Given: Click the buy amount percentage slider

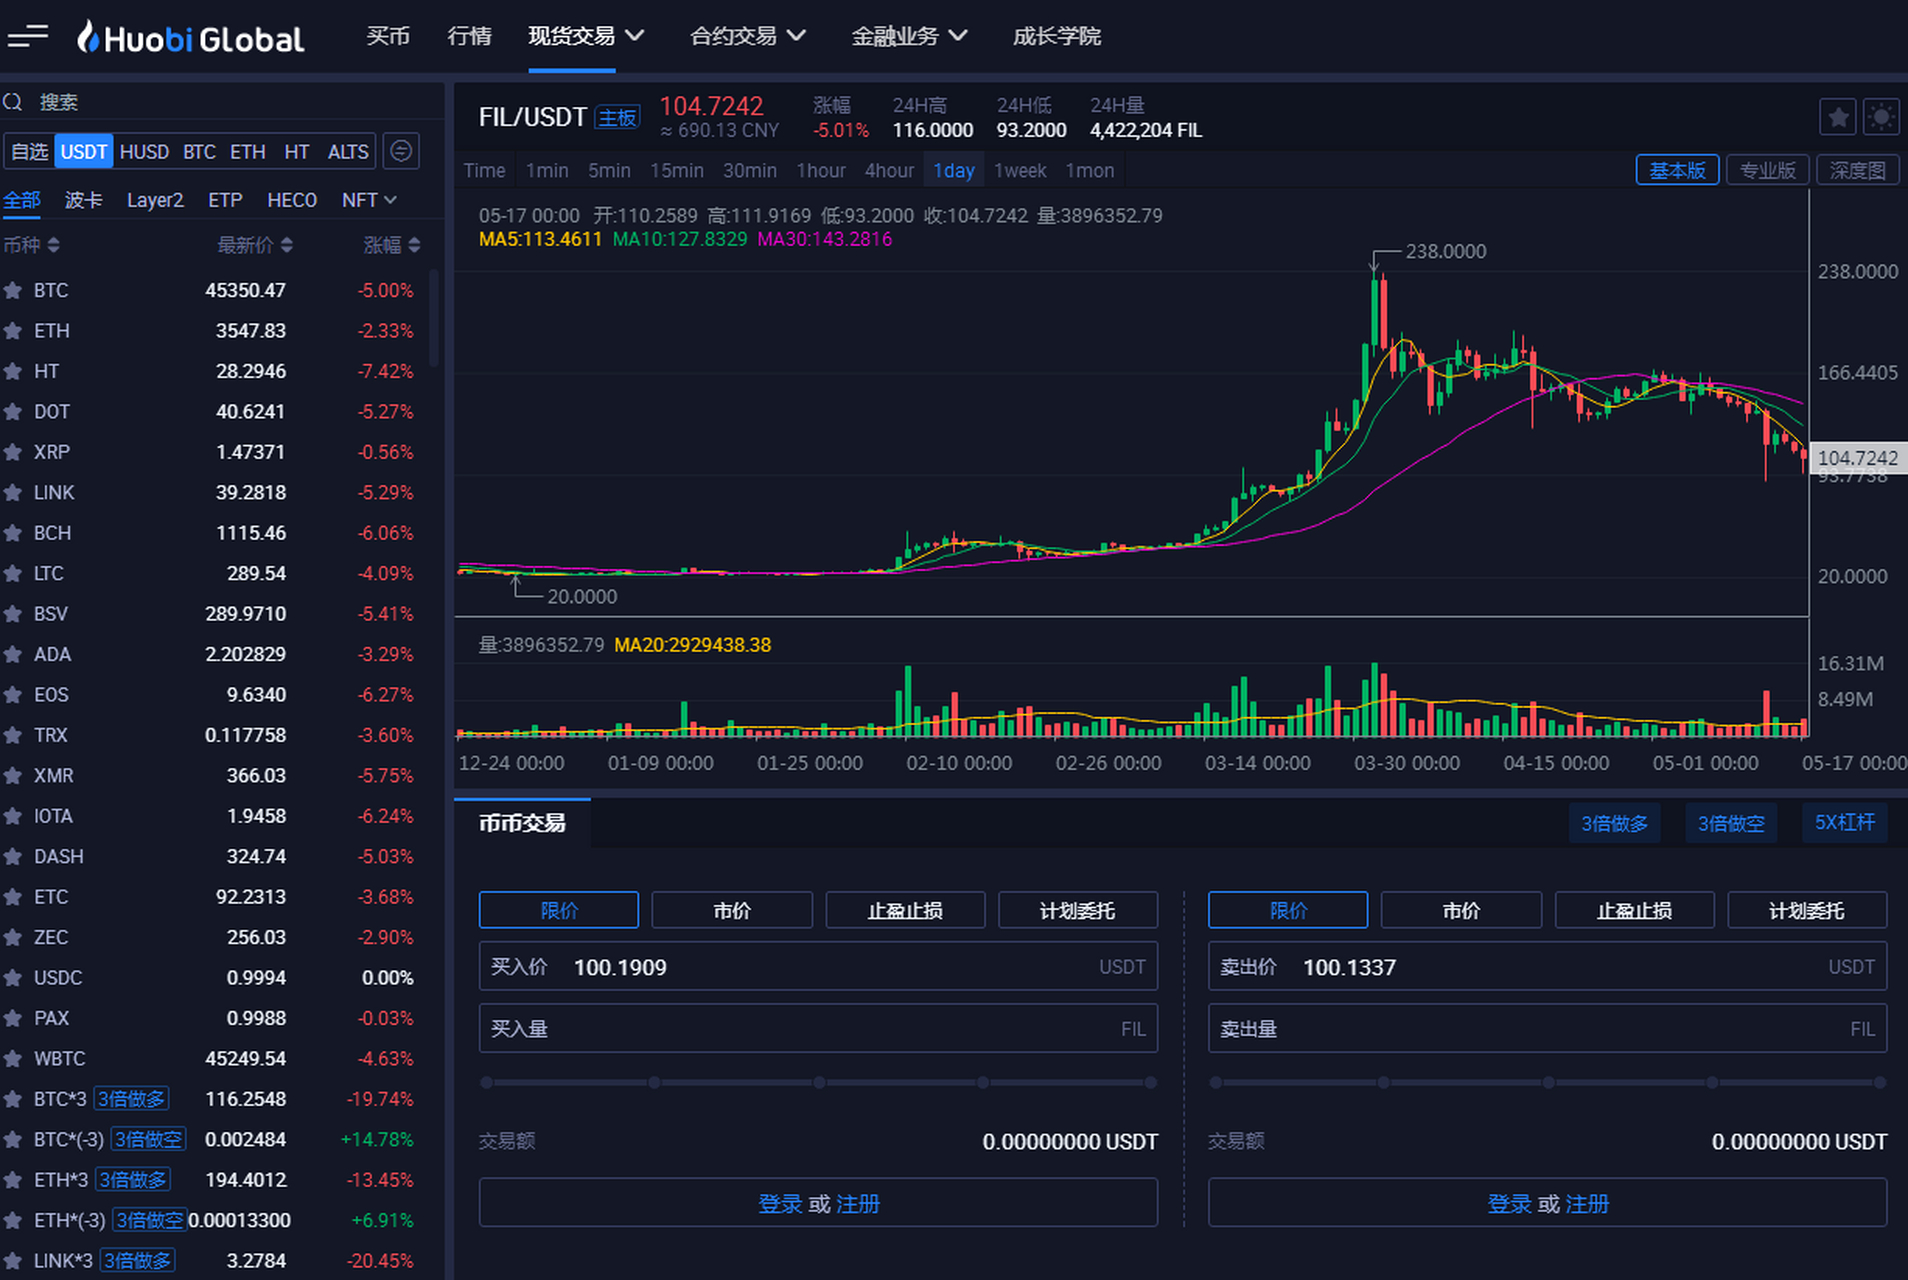Looking at the screenshot, I should tap(818, 1082).
